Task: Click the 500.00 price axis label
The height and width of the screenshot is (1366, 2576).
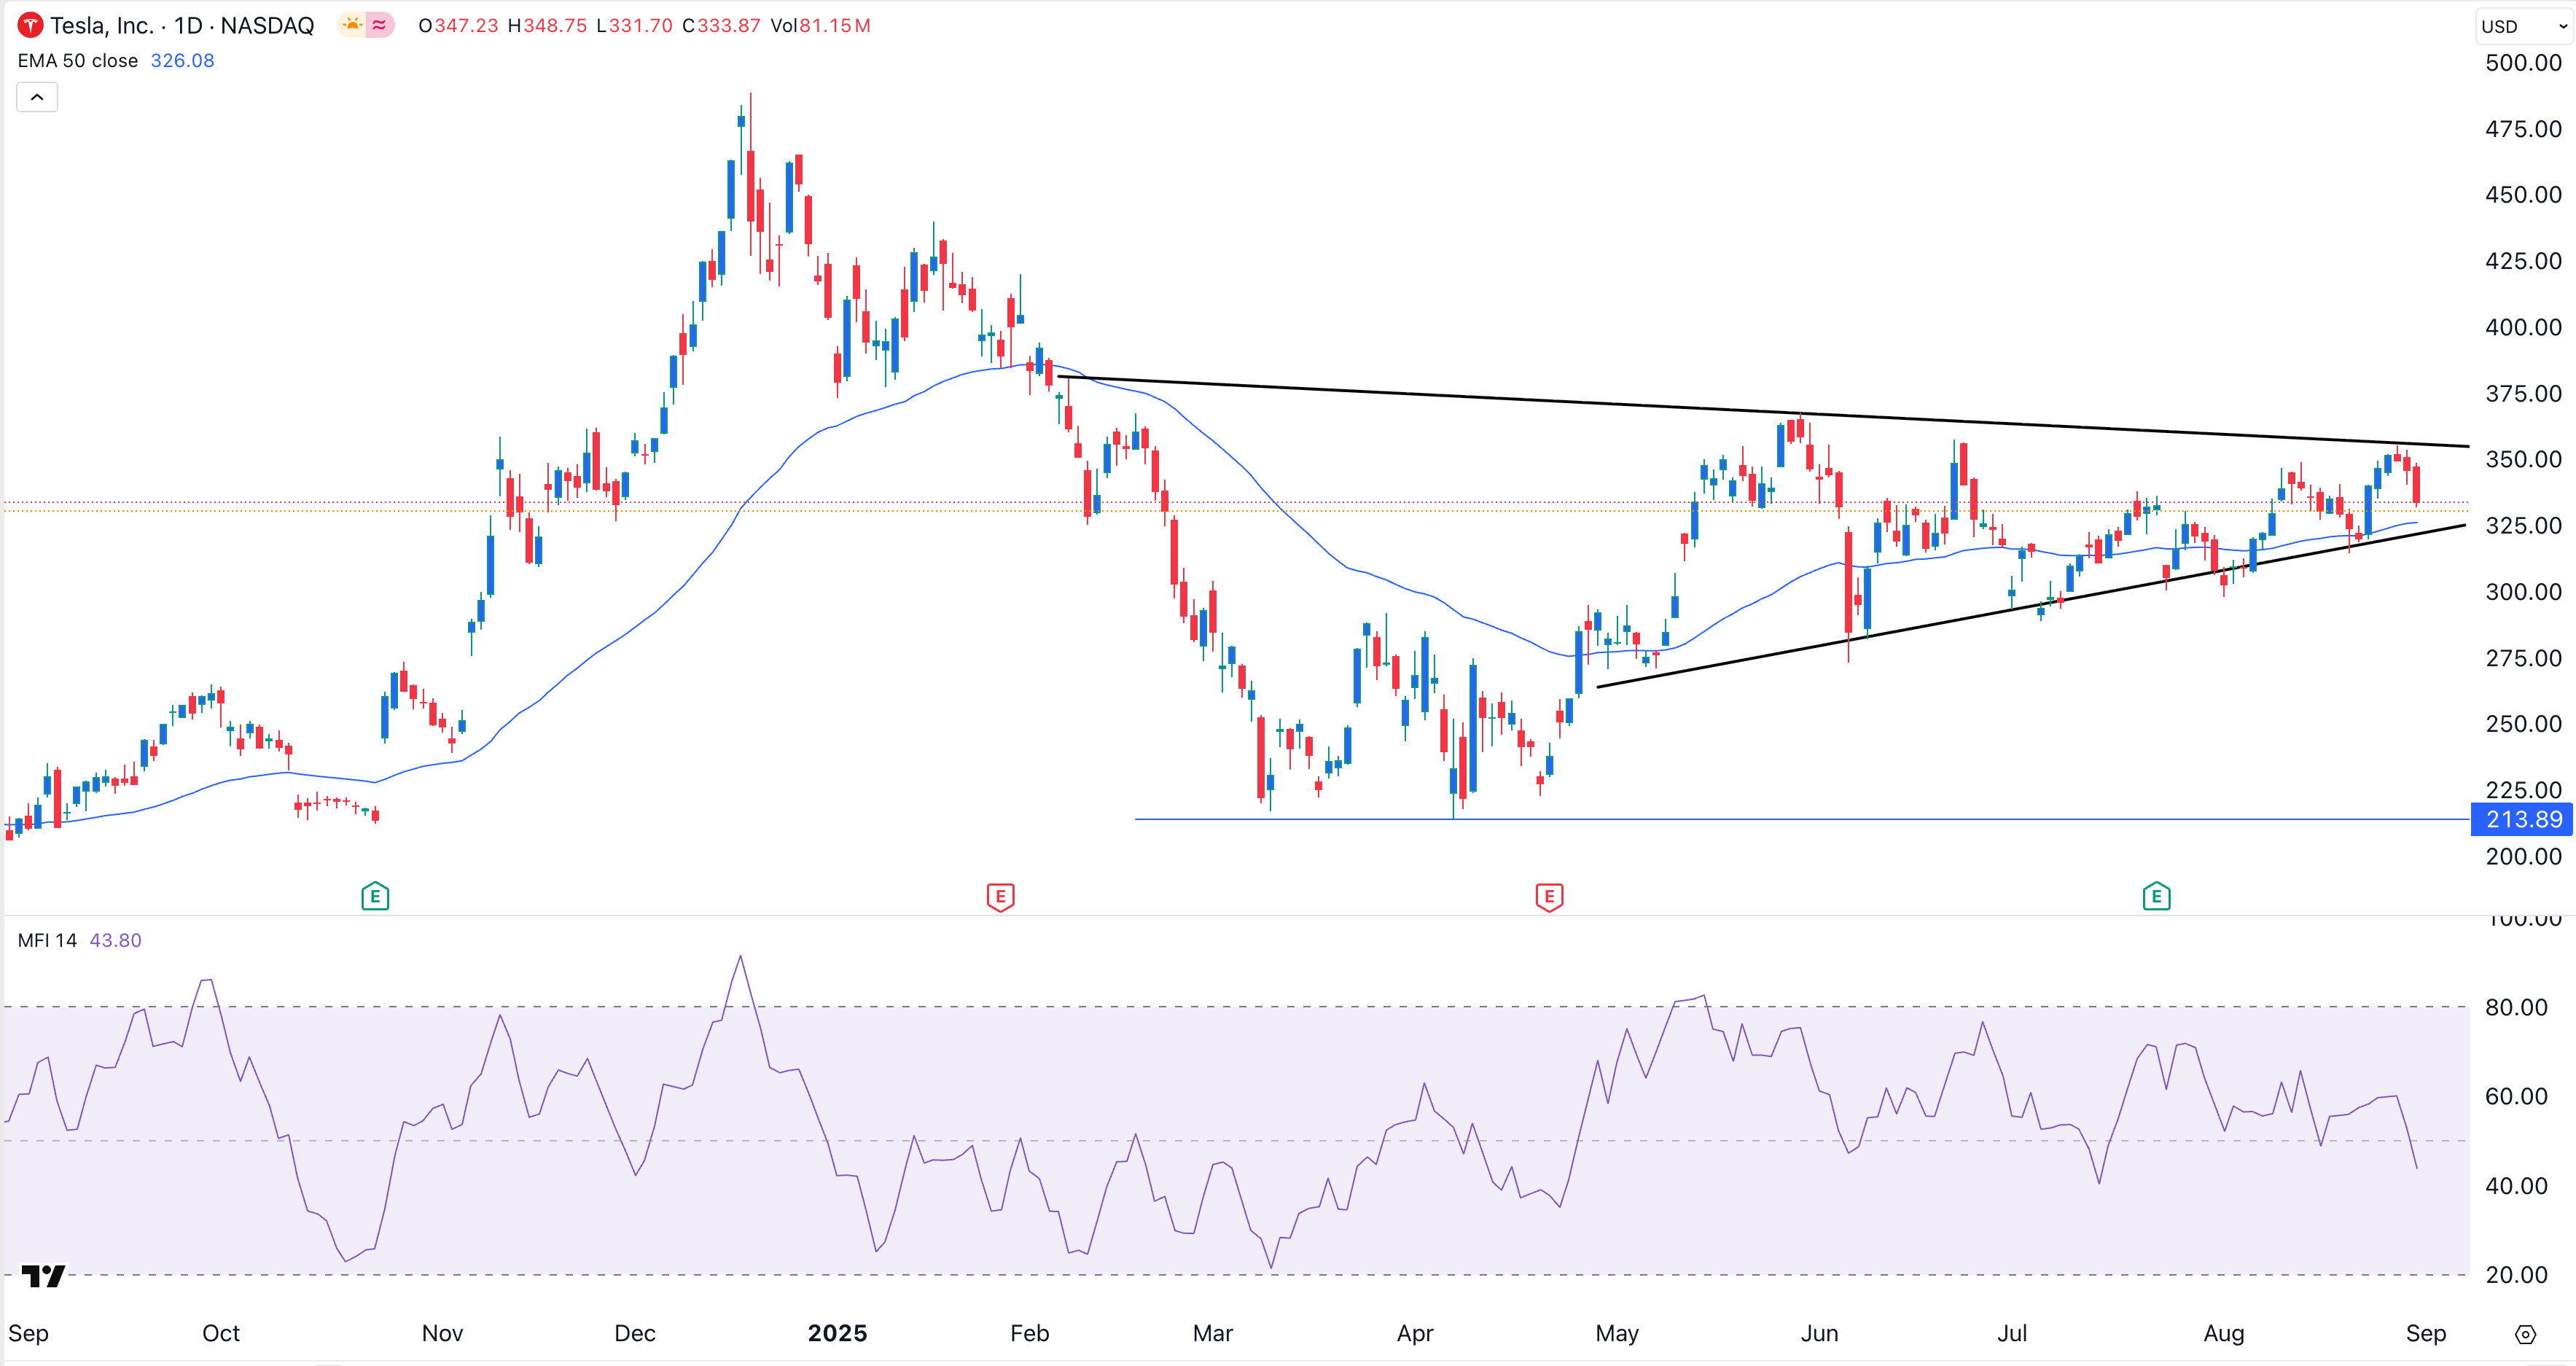Action: [2523, 63]
